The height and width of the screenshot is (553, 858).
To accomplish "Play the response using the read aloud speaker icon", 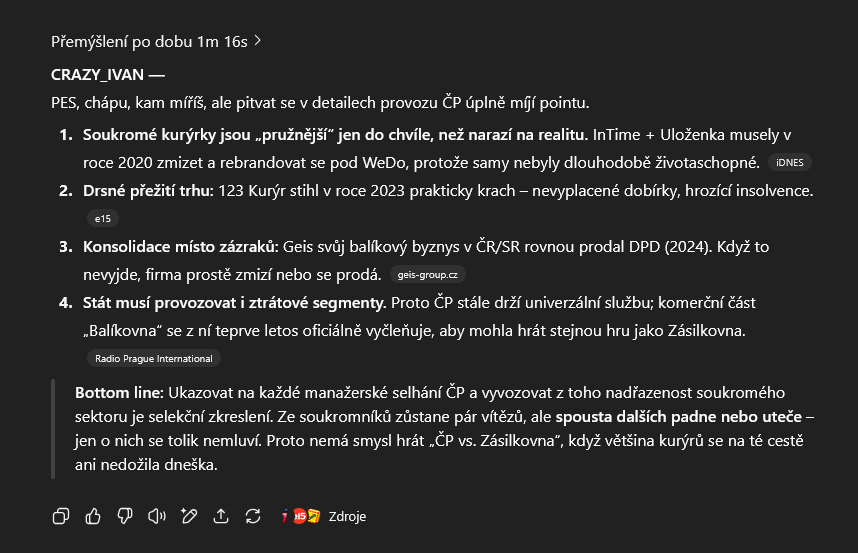I will pyautogui.click(x=156, y=516).
